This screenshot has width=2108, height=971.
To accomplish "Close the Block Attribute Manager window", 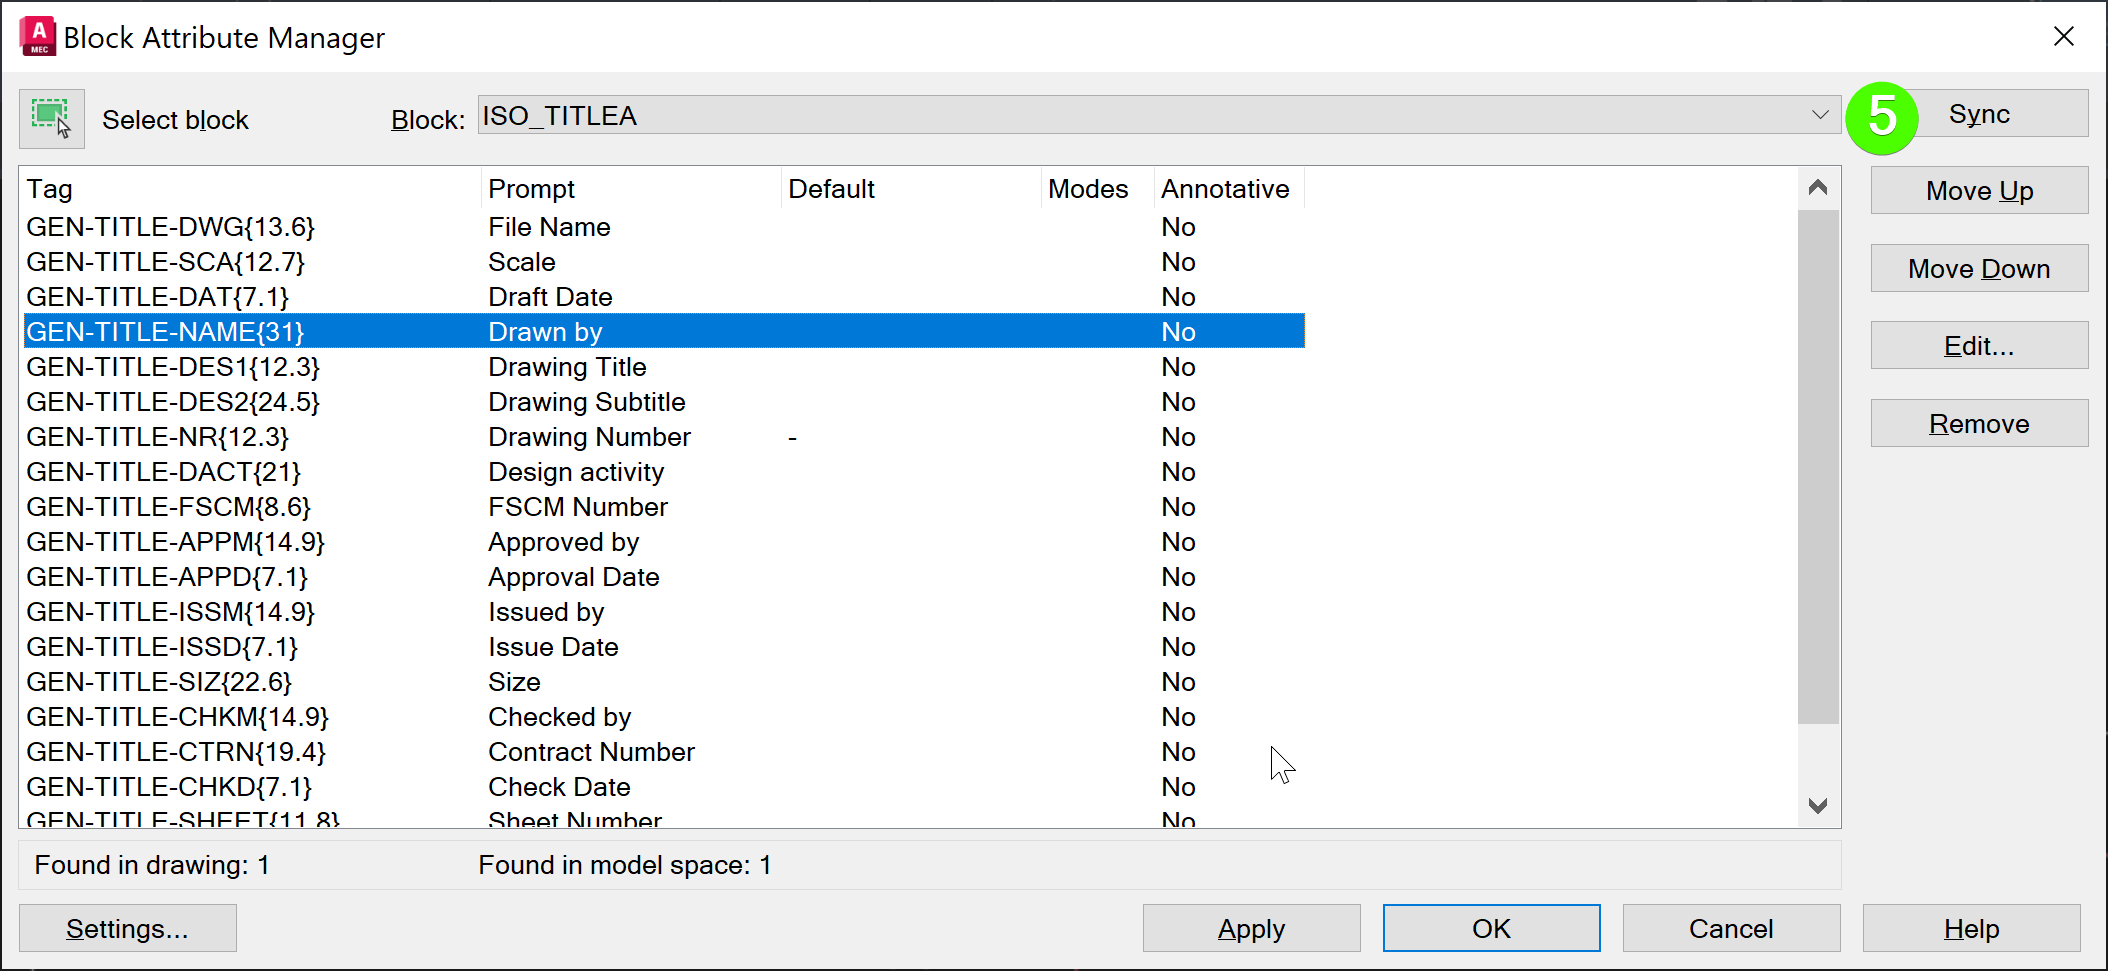I will [2063, 37].
